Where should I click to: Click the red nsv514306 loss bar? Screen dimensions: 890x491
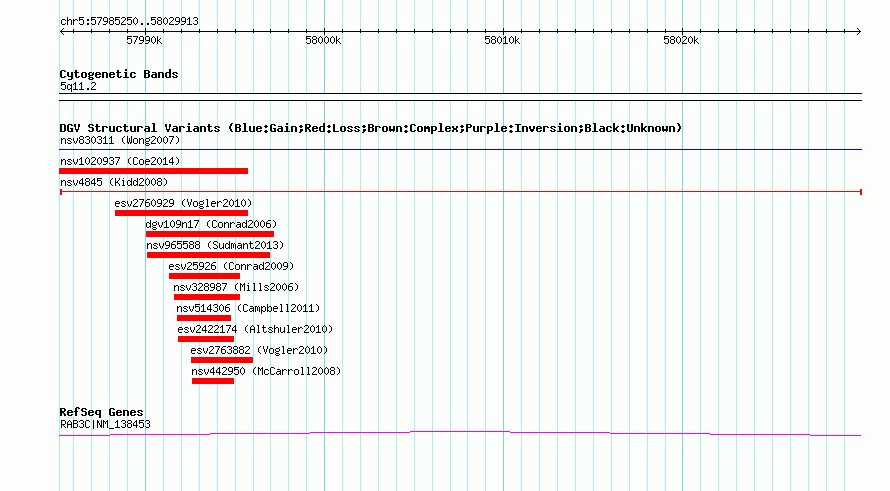click(204, 318)
